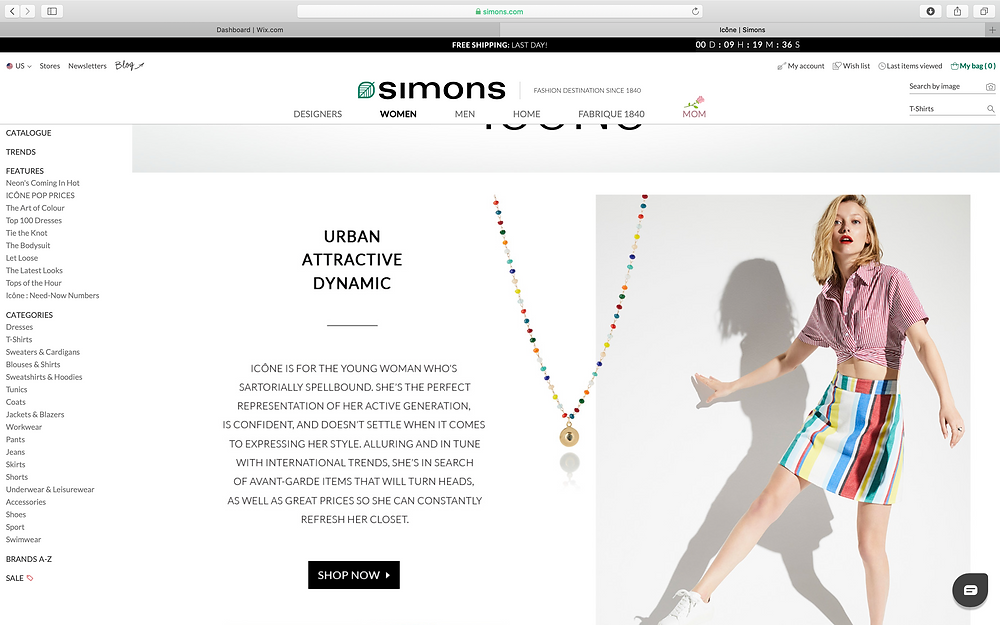Open the Sweaters & Cardigans category

tap(43, 351)
